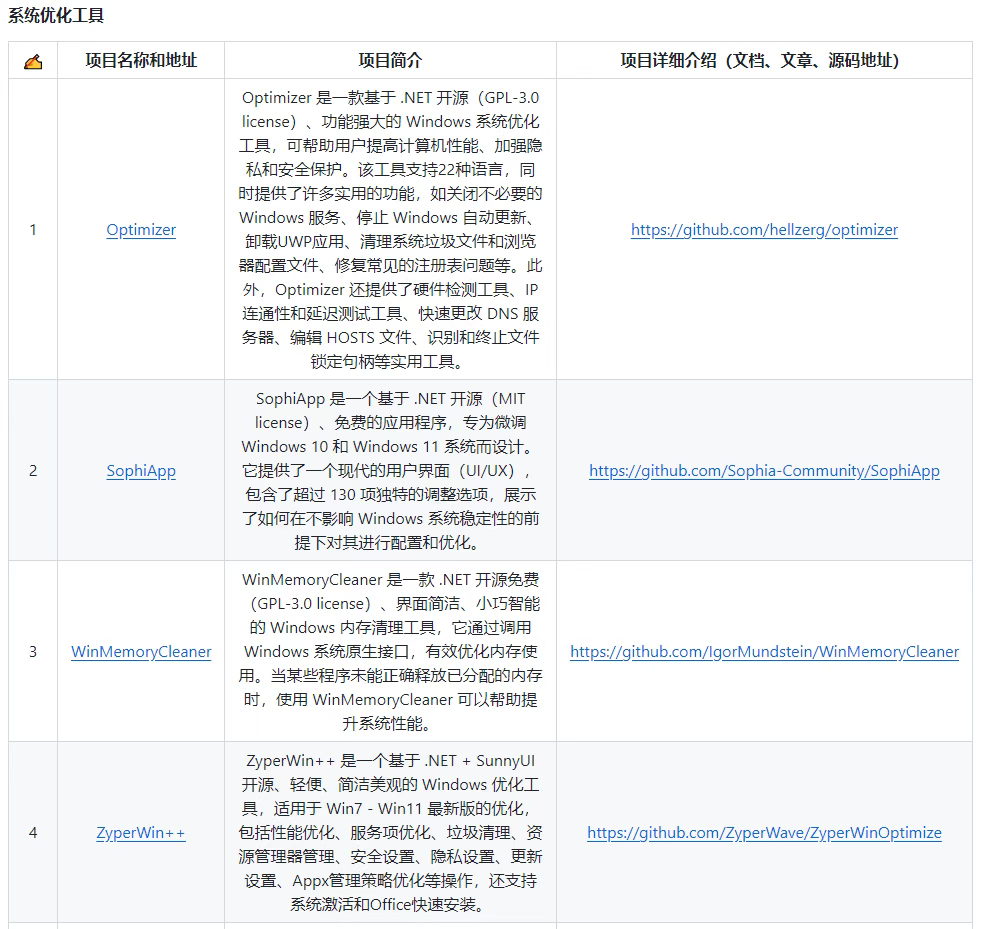985x929 pixels.
Task: Click the 项目名称和地址 column header
Action: tap(141, 60)
